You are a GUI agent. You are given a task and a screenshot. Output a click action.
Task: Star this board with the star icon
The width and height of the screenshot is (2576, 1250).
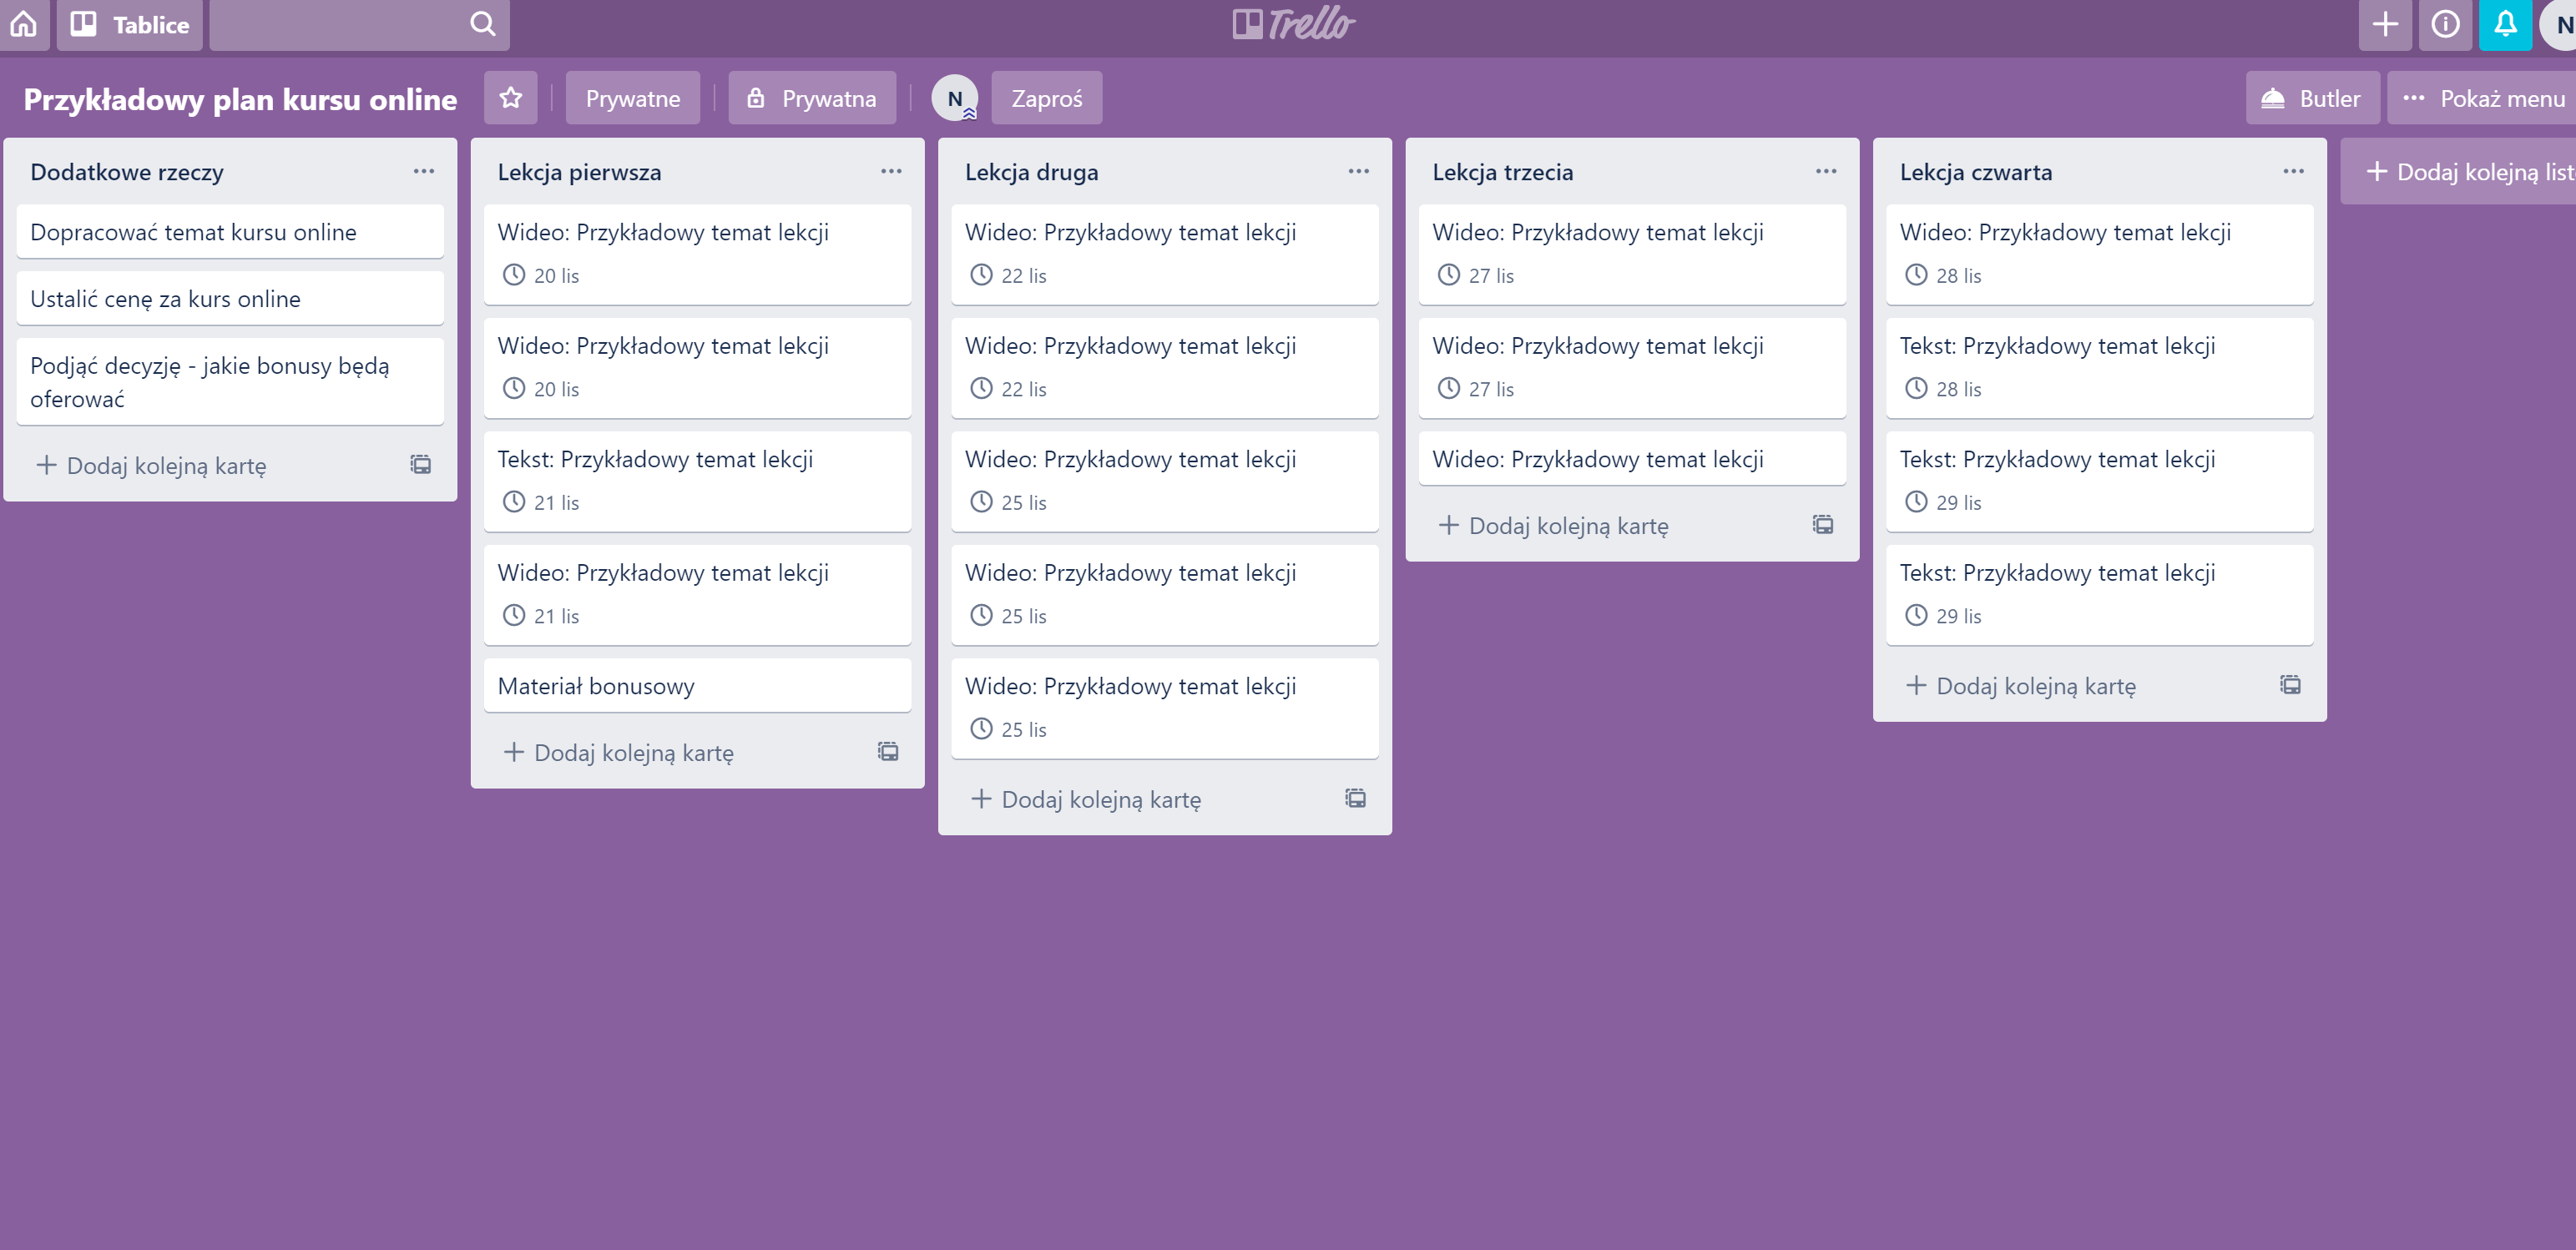tap(510, 98)
